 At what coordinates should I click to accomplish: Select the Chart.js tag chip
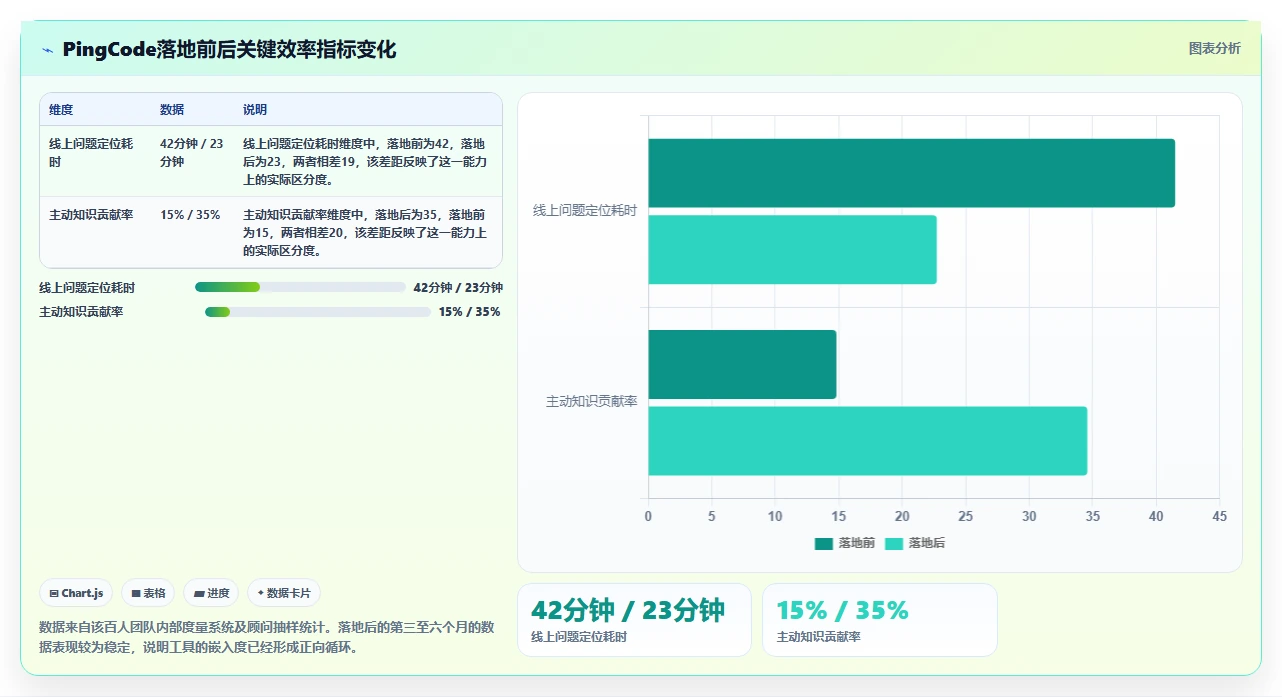coord(76,593)
